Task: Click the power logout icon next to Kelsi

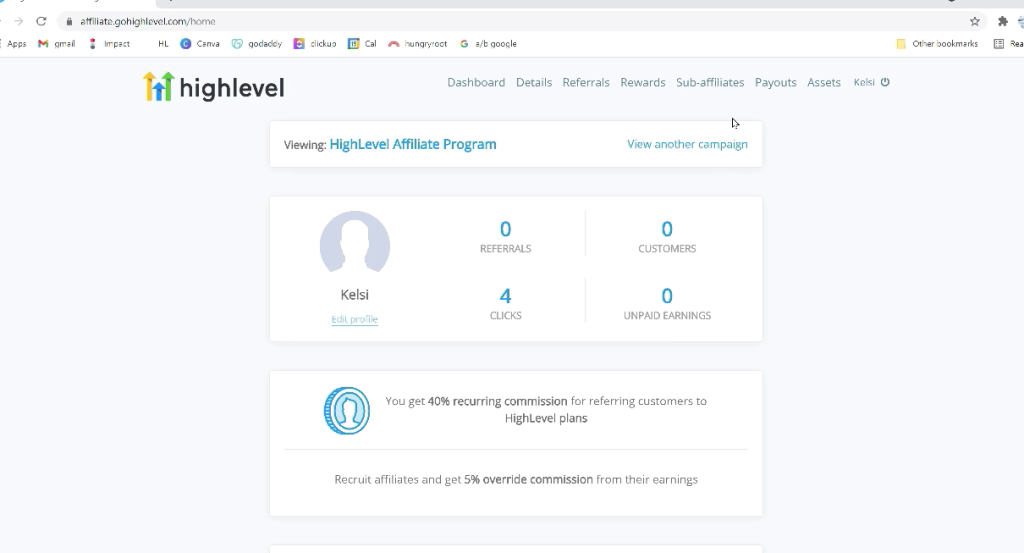Action: (885, 82)
